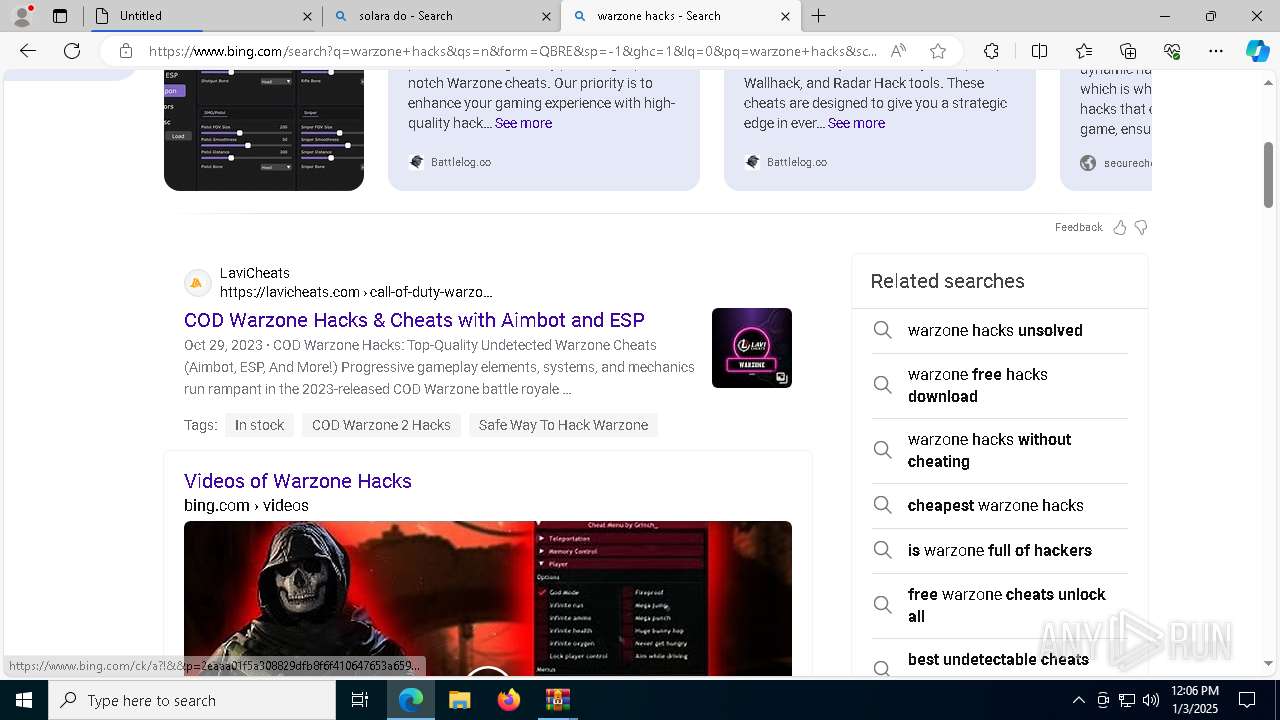1280x720 pixels.
Task: Search warzone hacks without cheating
Action: coord(989,450)
